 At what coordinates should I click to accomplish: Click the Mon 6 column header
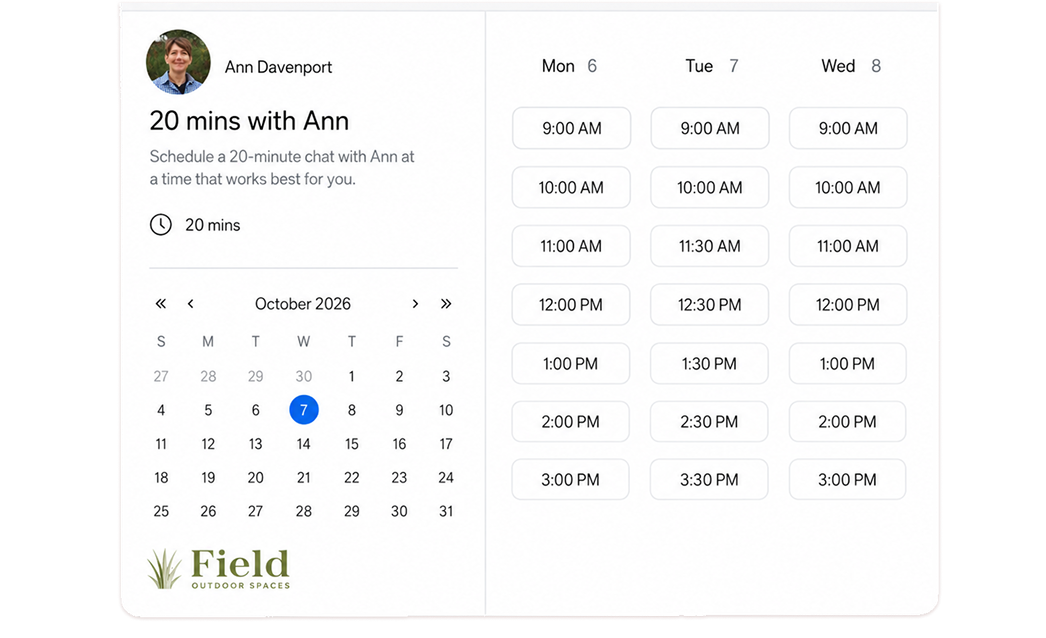pos(569,66)
